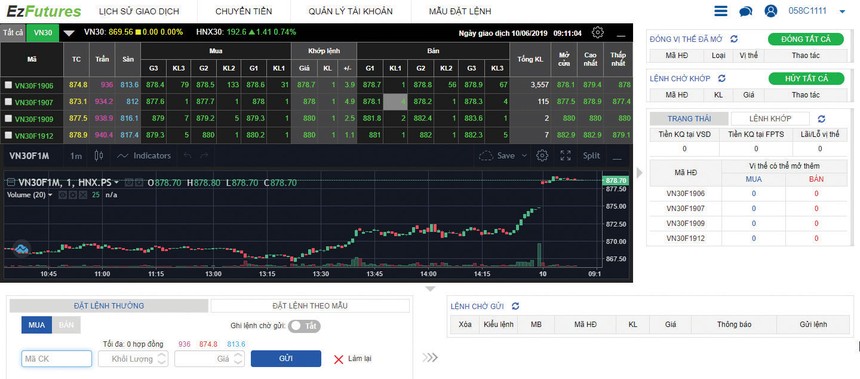Viewport: 860px width, 379px height.
Task: Open the hamburger menu icon
Action: 721,11
